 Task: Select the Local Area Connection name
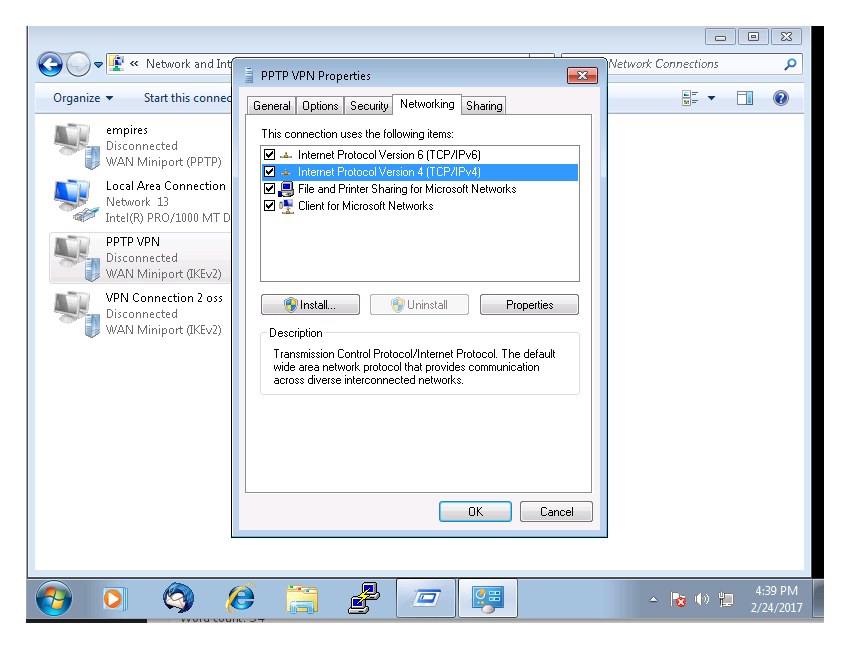point(166,186)
